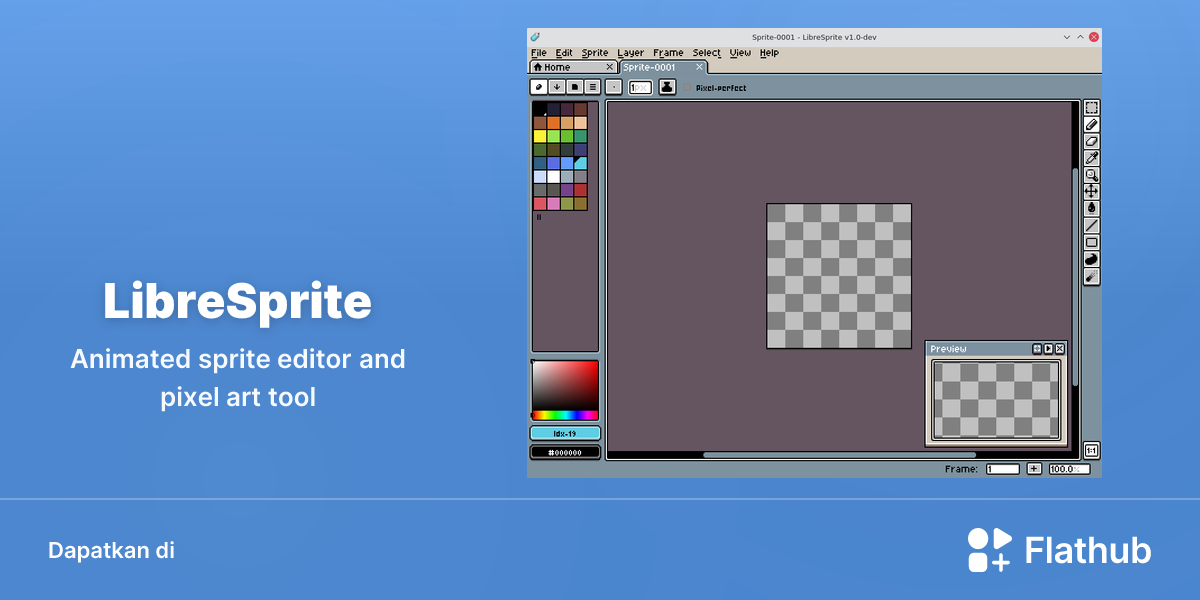1200x600 pixels.
Task: Select the Rectangle shape tool
Action: [x=1092, y=242]
